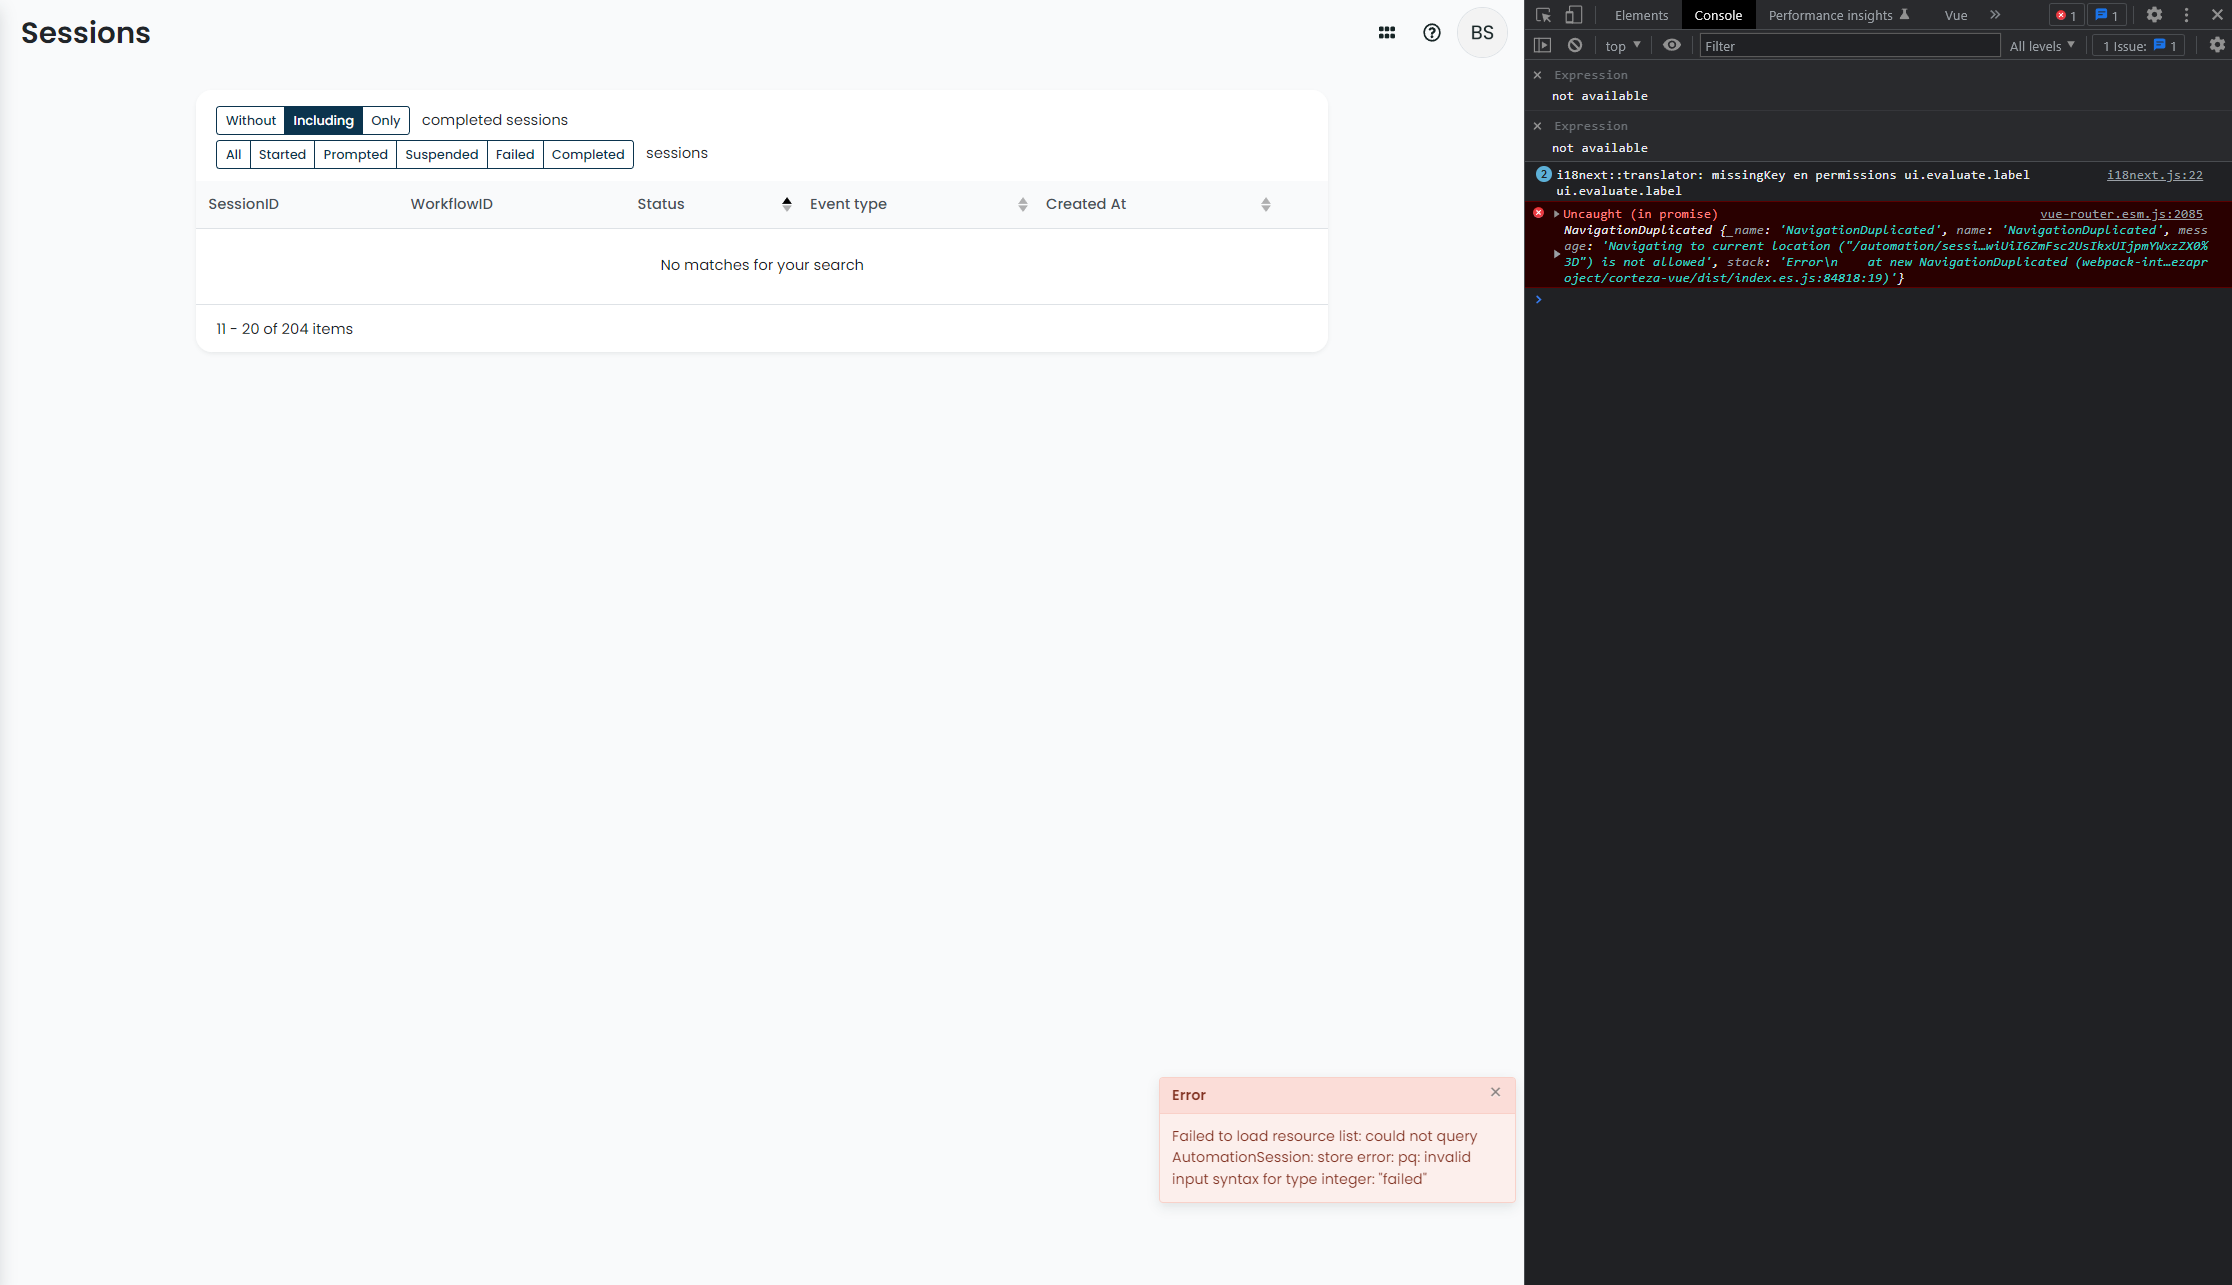Select the Without sessions toggle
Screen dimensions: 2232x1285
pos(250,120)
